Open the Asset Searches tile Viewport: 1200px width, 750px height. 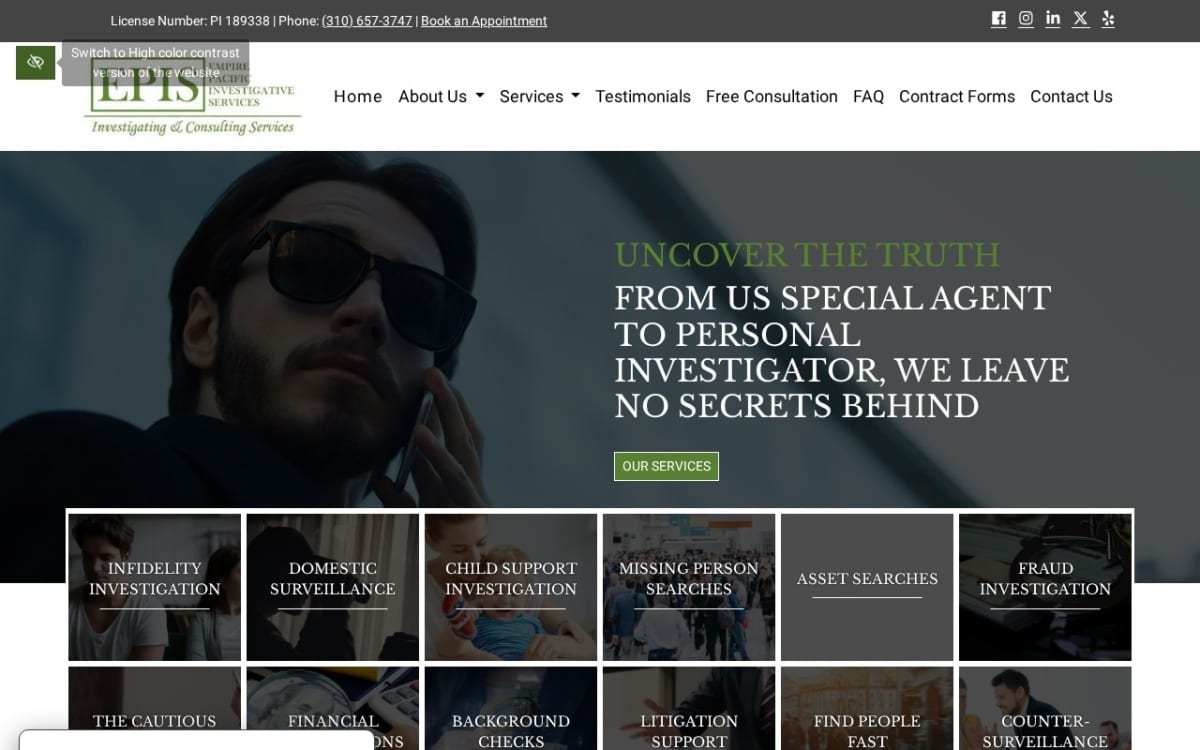(867, 587)
